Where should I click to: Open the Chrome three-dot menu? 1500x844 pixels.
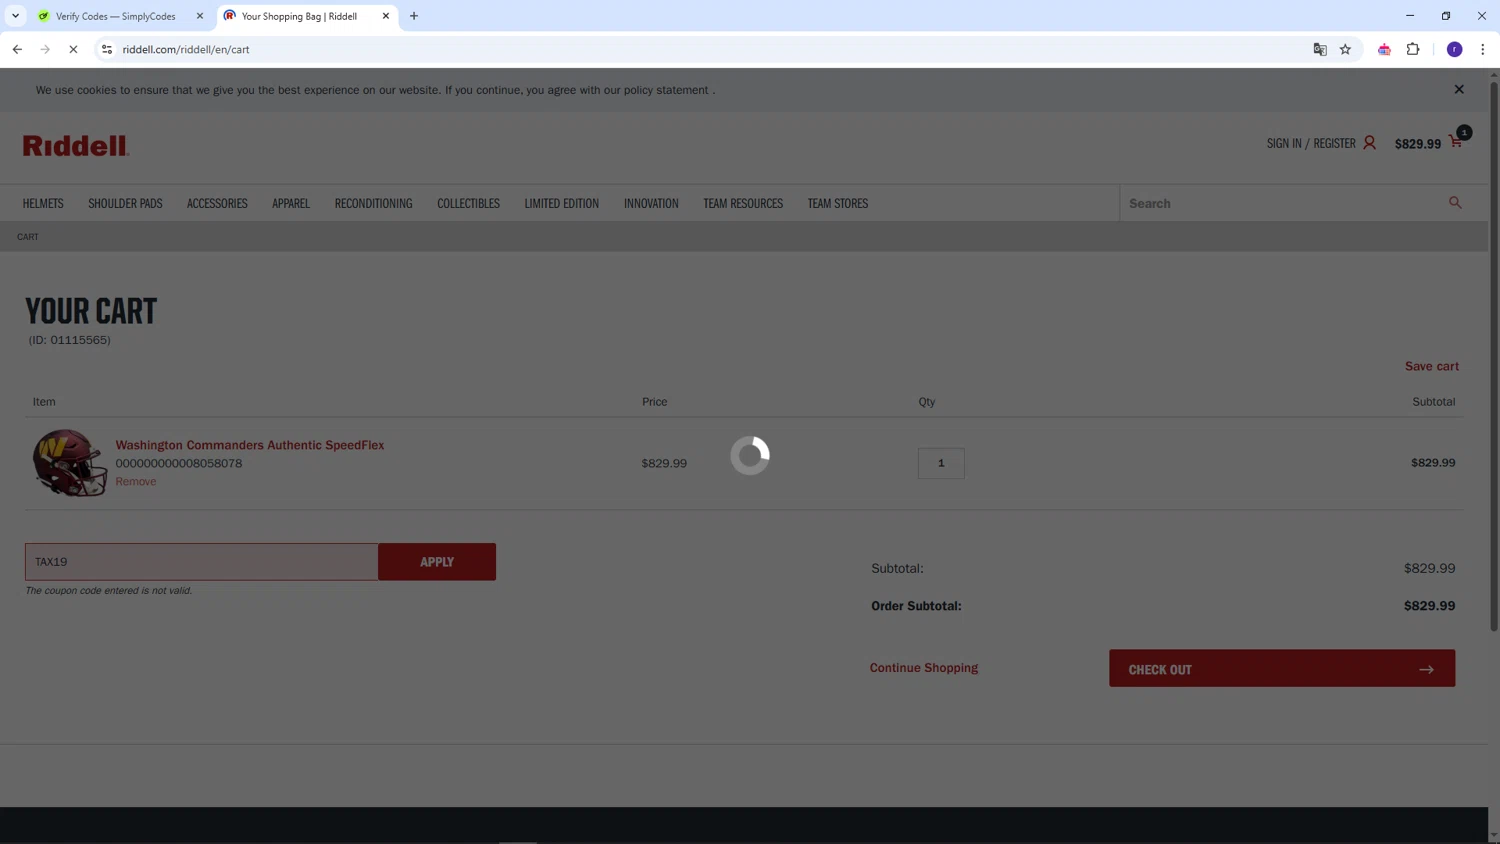click(x=1483, y=49)
